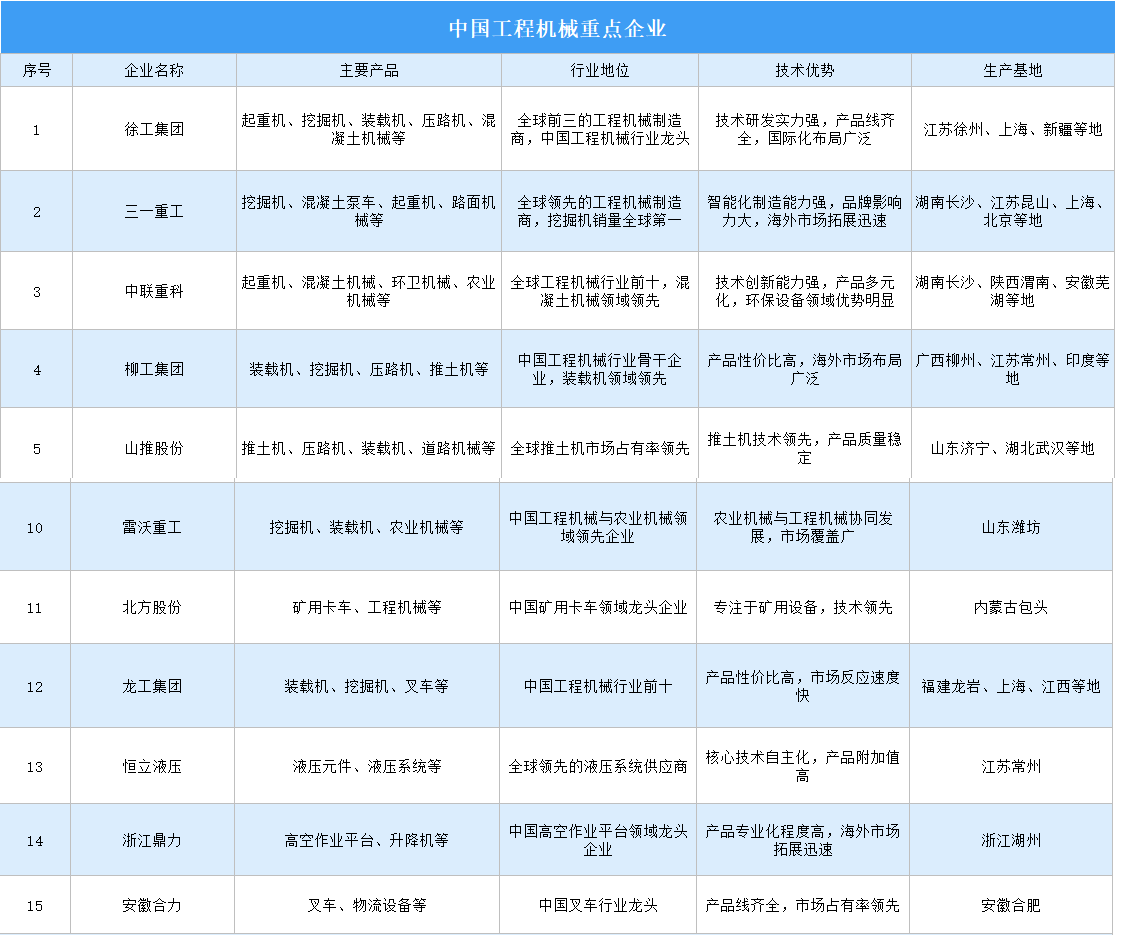Click cell 全球领先的液压系统供应商
The height and width of the screenshot is (936, 1124).
598,767
